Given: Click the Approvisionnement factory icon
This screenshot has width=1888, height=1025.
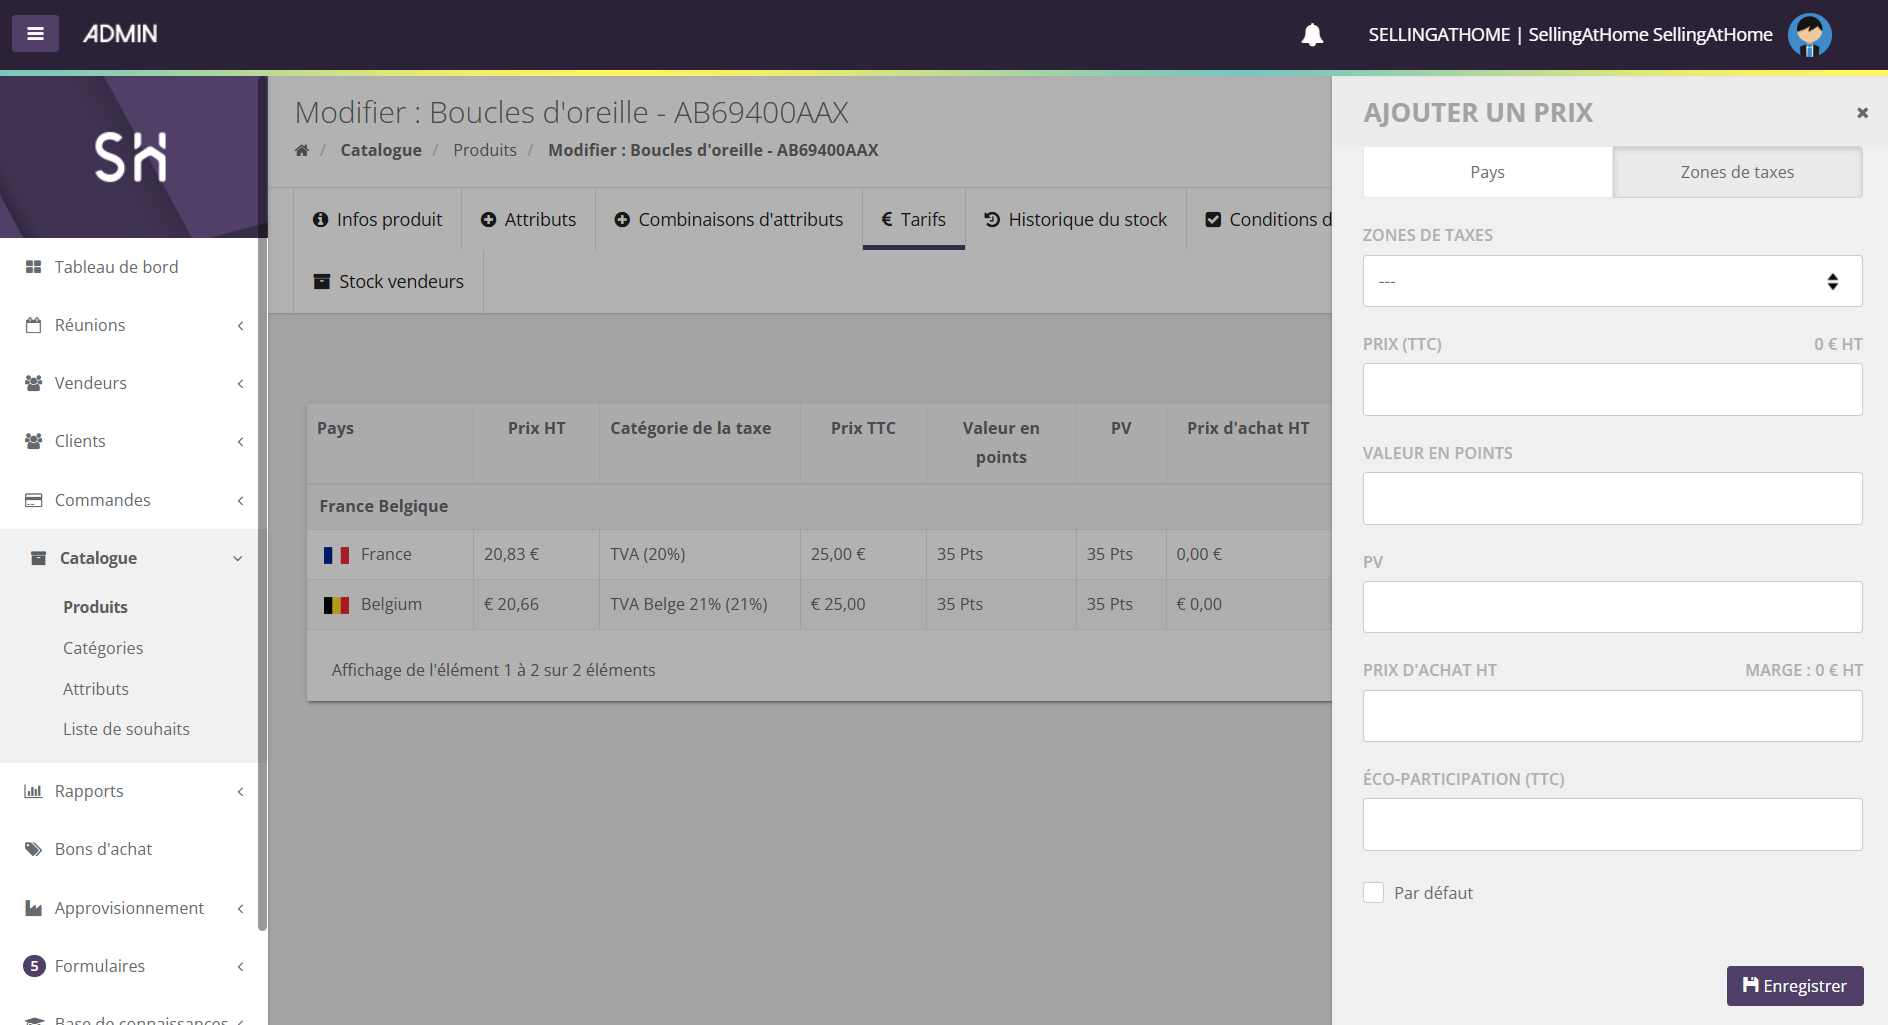Looking at the screenshot, I should click(x=33, y=908).
